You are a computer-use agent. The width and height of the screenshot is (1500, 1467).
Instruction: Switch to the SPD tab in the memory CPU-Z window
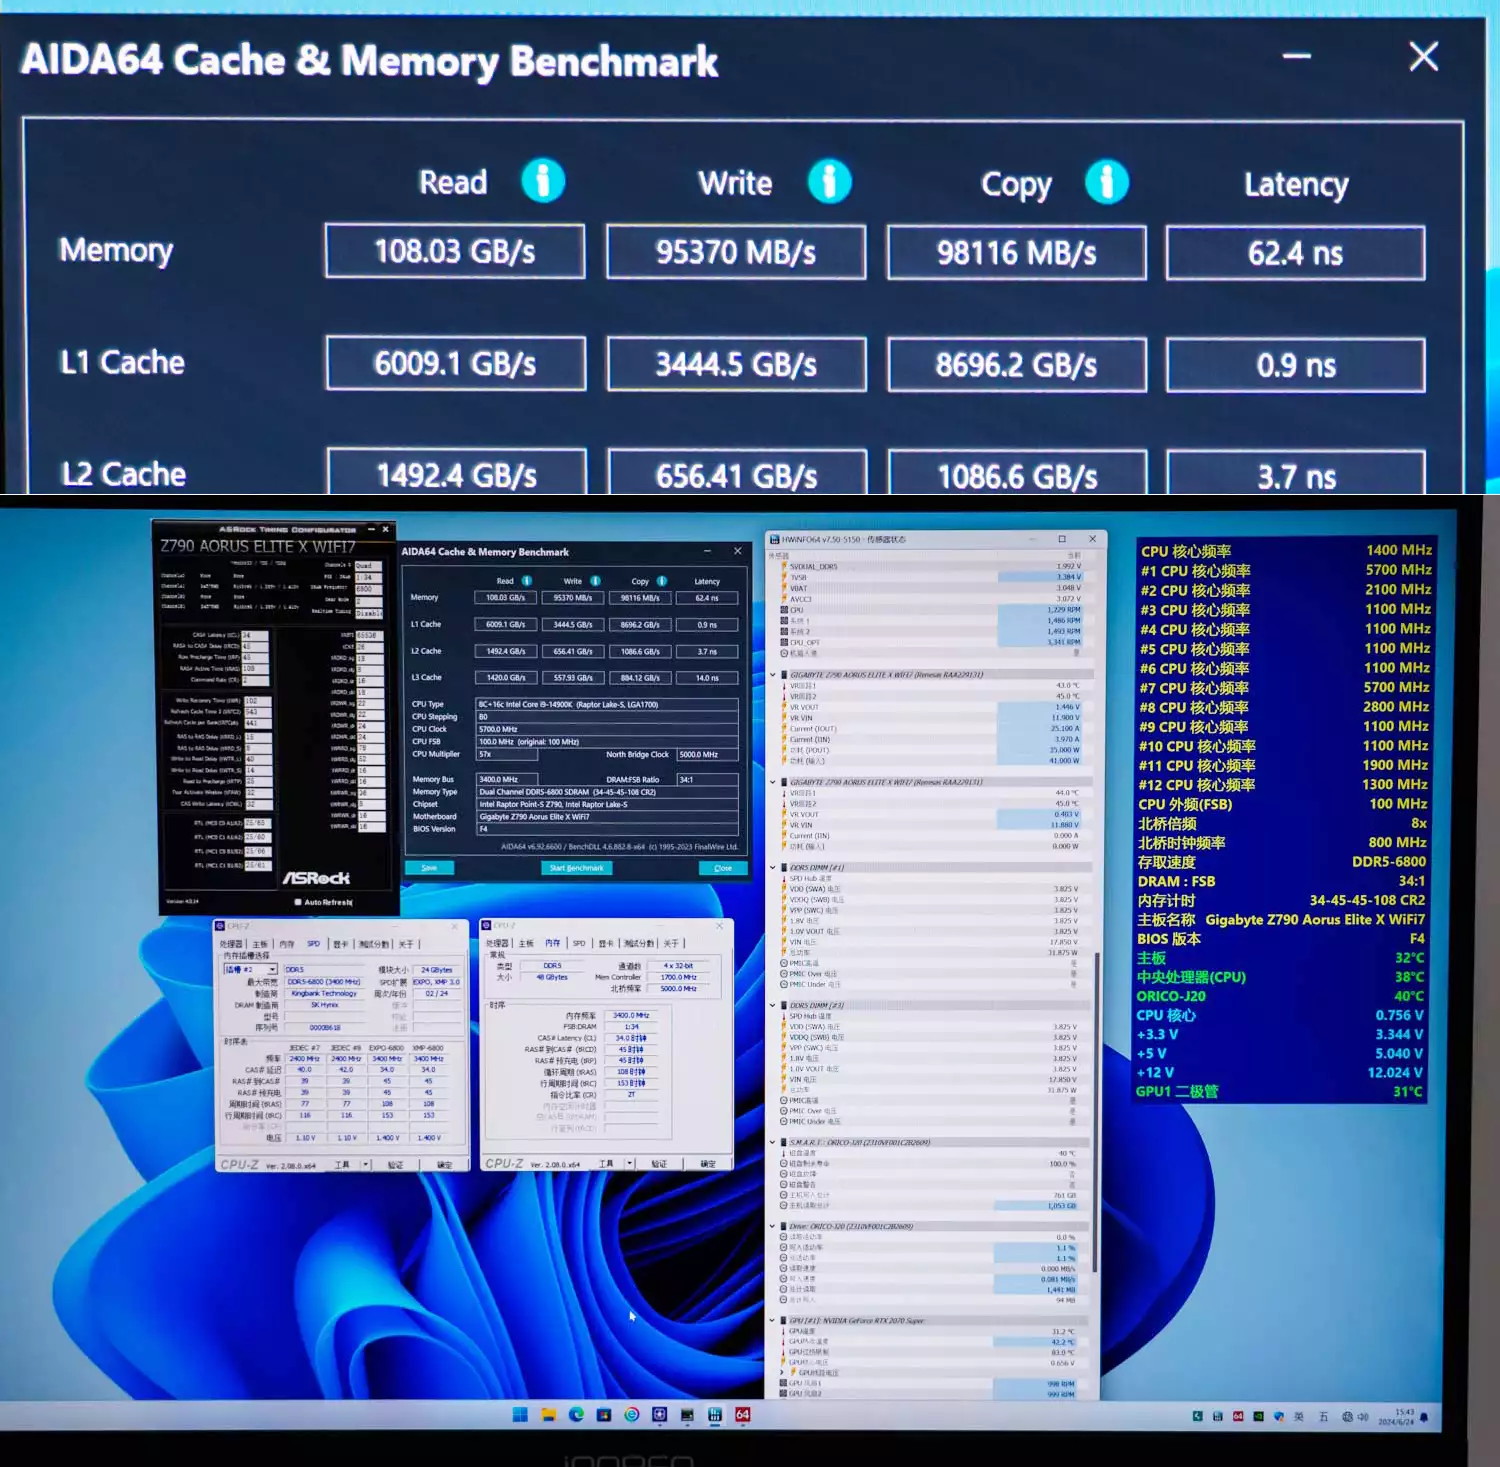point(579,943)
